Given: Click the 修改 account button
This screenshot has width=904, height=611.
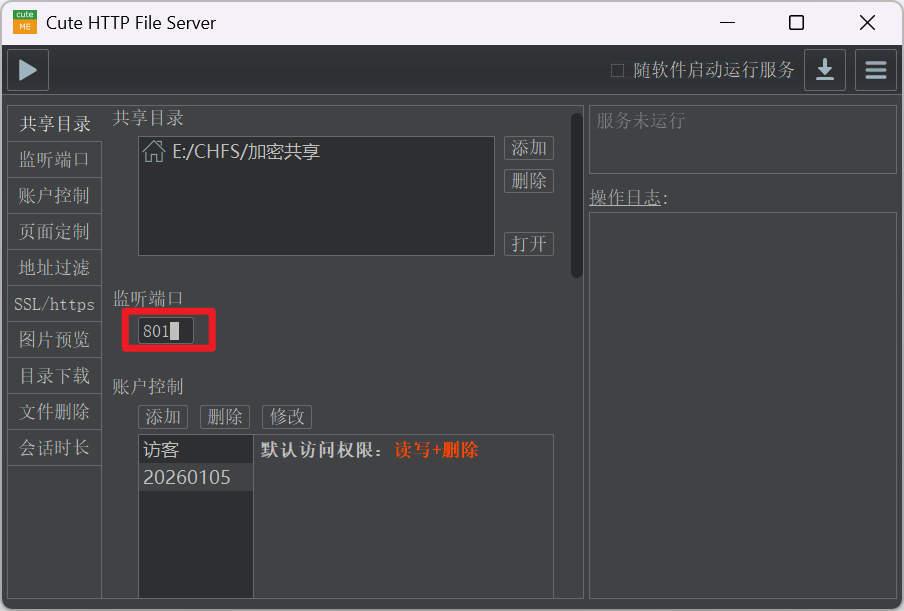Looking at the screenshot, I should pos(287,417).
